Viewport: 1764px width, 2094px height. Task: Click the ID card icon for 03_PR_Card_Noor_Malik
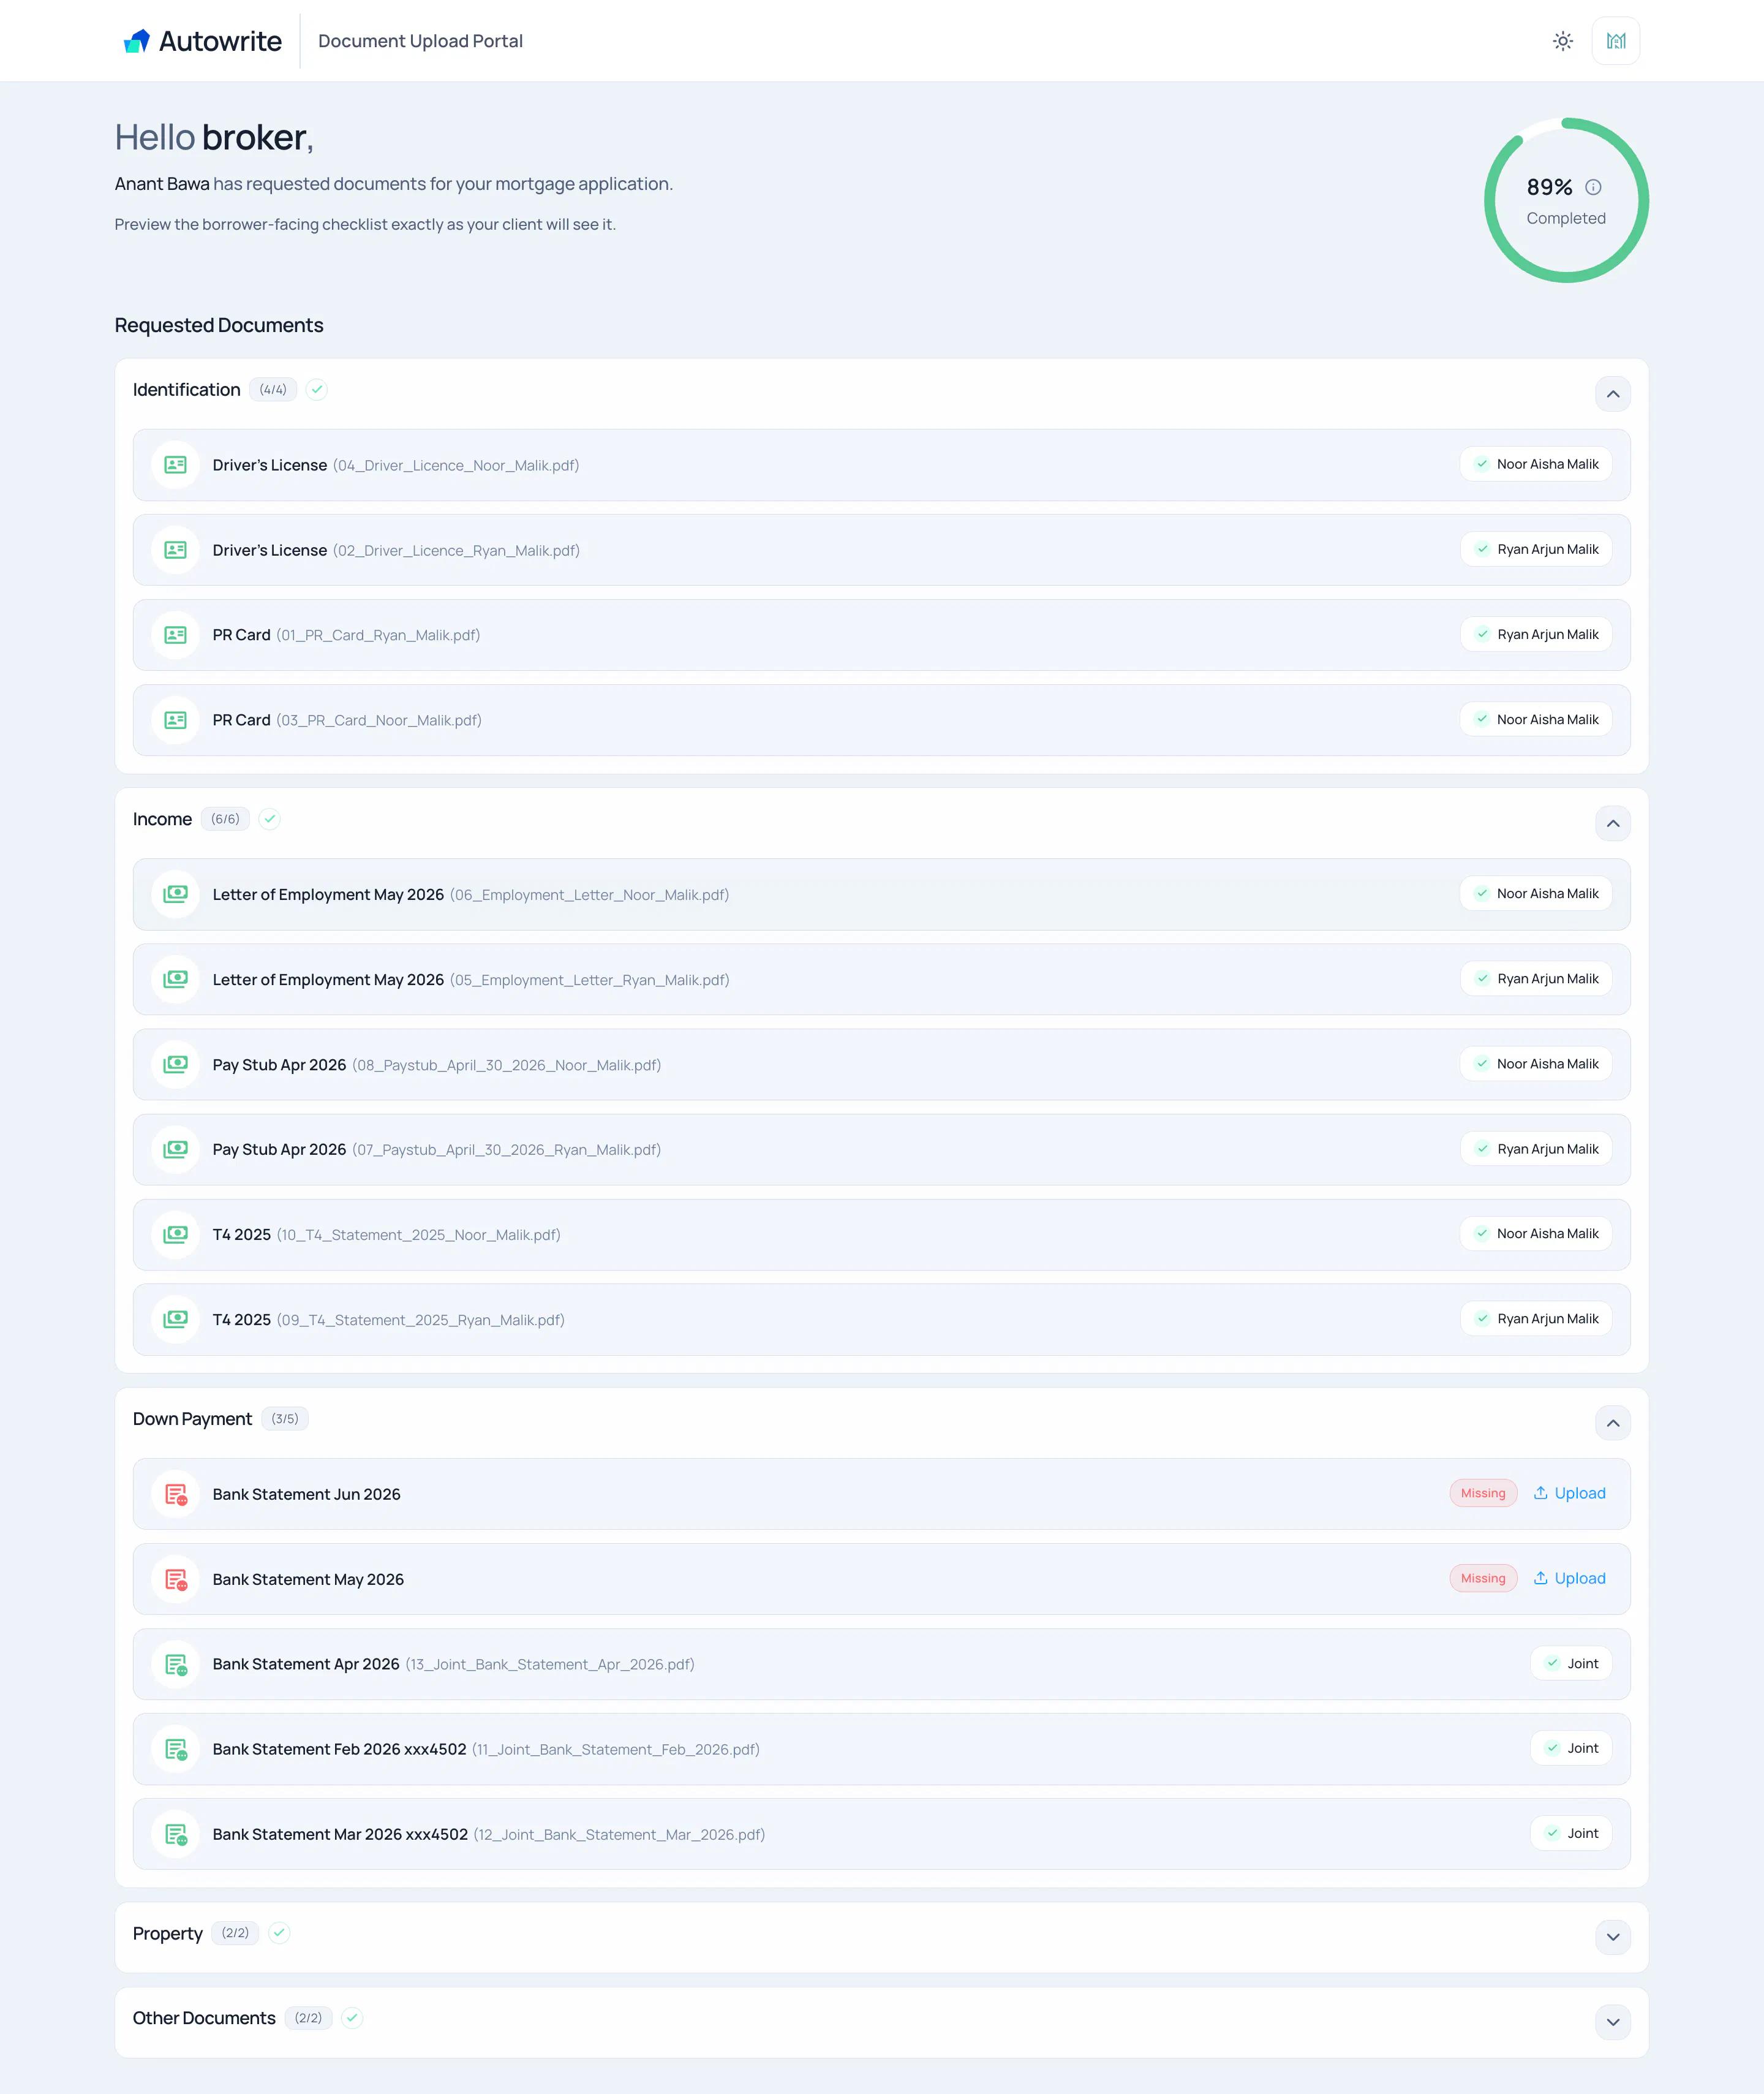[x=175, y=720]
